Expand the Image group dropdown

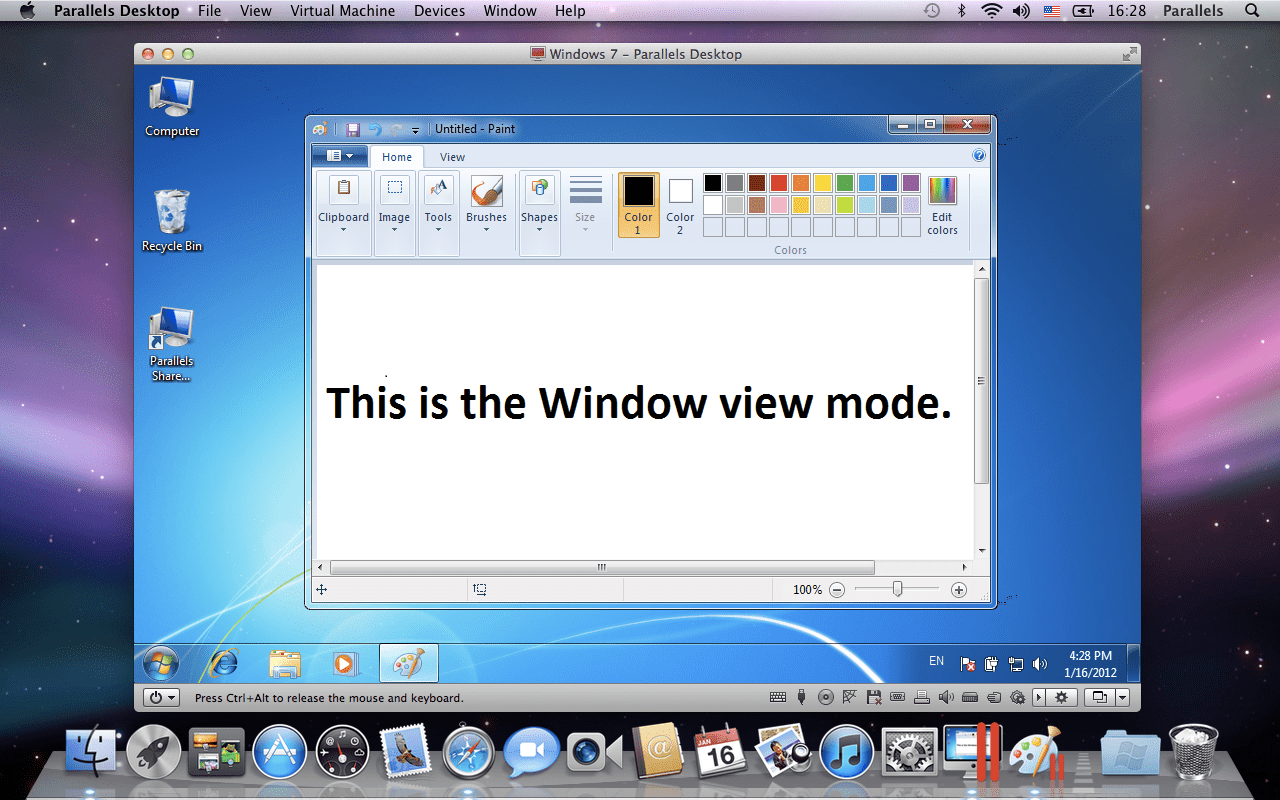click(x=394, y=214)
